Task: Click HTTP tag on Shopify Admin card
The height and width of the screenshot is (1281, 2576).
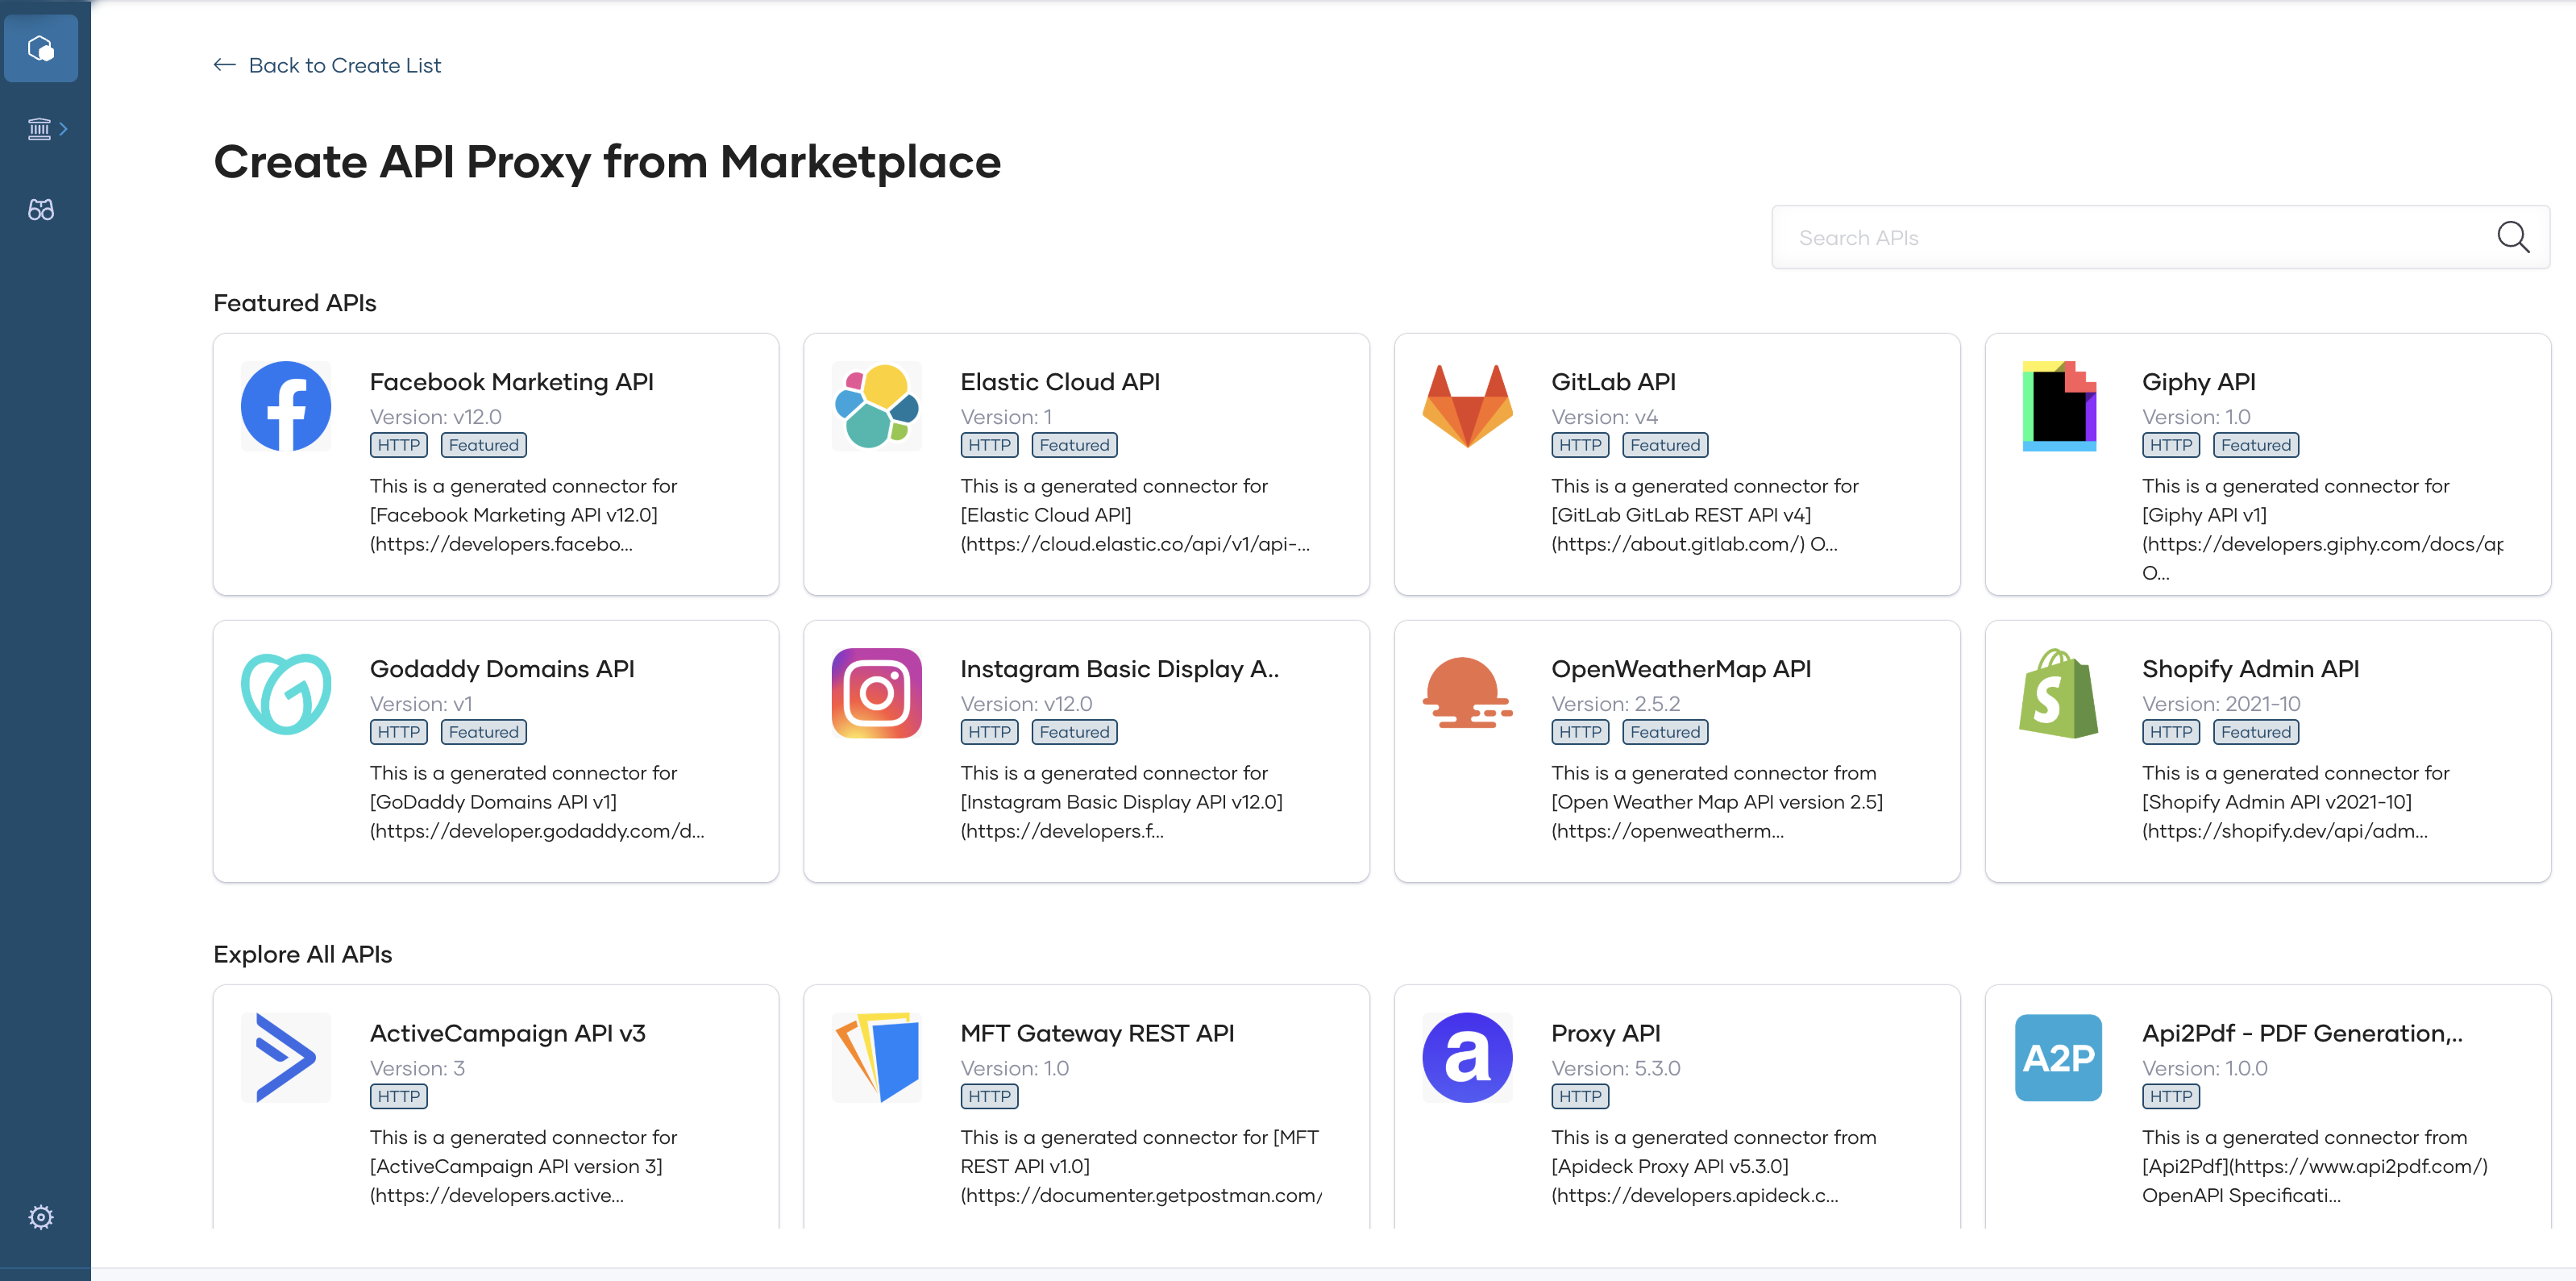Action: [x=2171, y=732]
